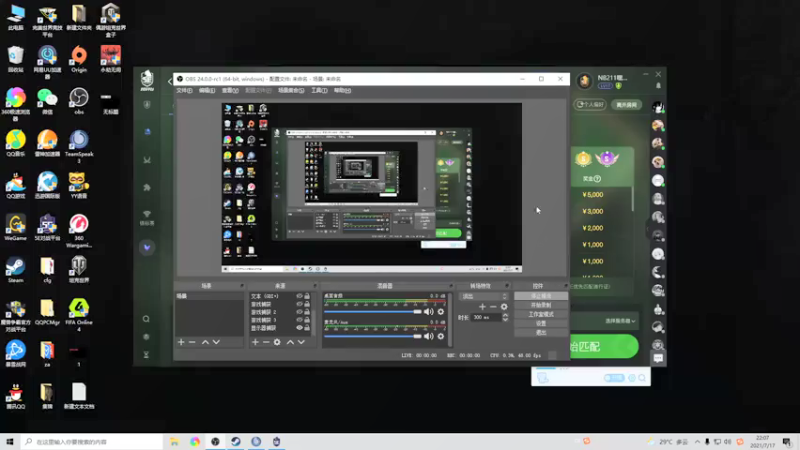Move the scene up with arrow
The image size is (800, 450).
click(205, 342)
